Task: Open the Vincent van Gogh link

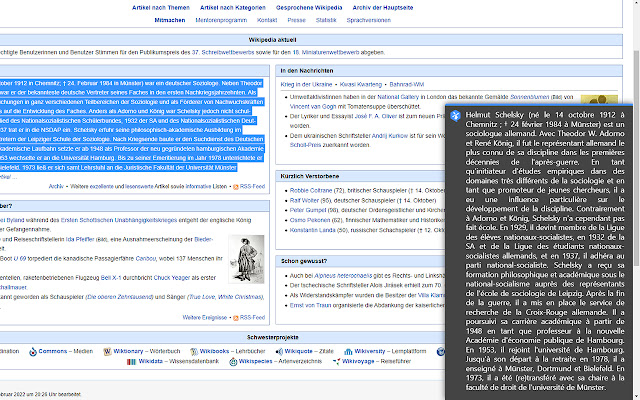Action: click(x=313, y=107)
